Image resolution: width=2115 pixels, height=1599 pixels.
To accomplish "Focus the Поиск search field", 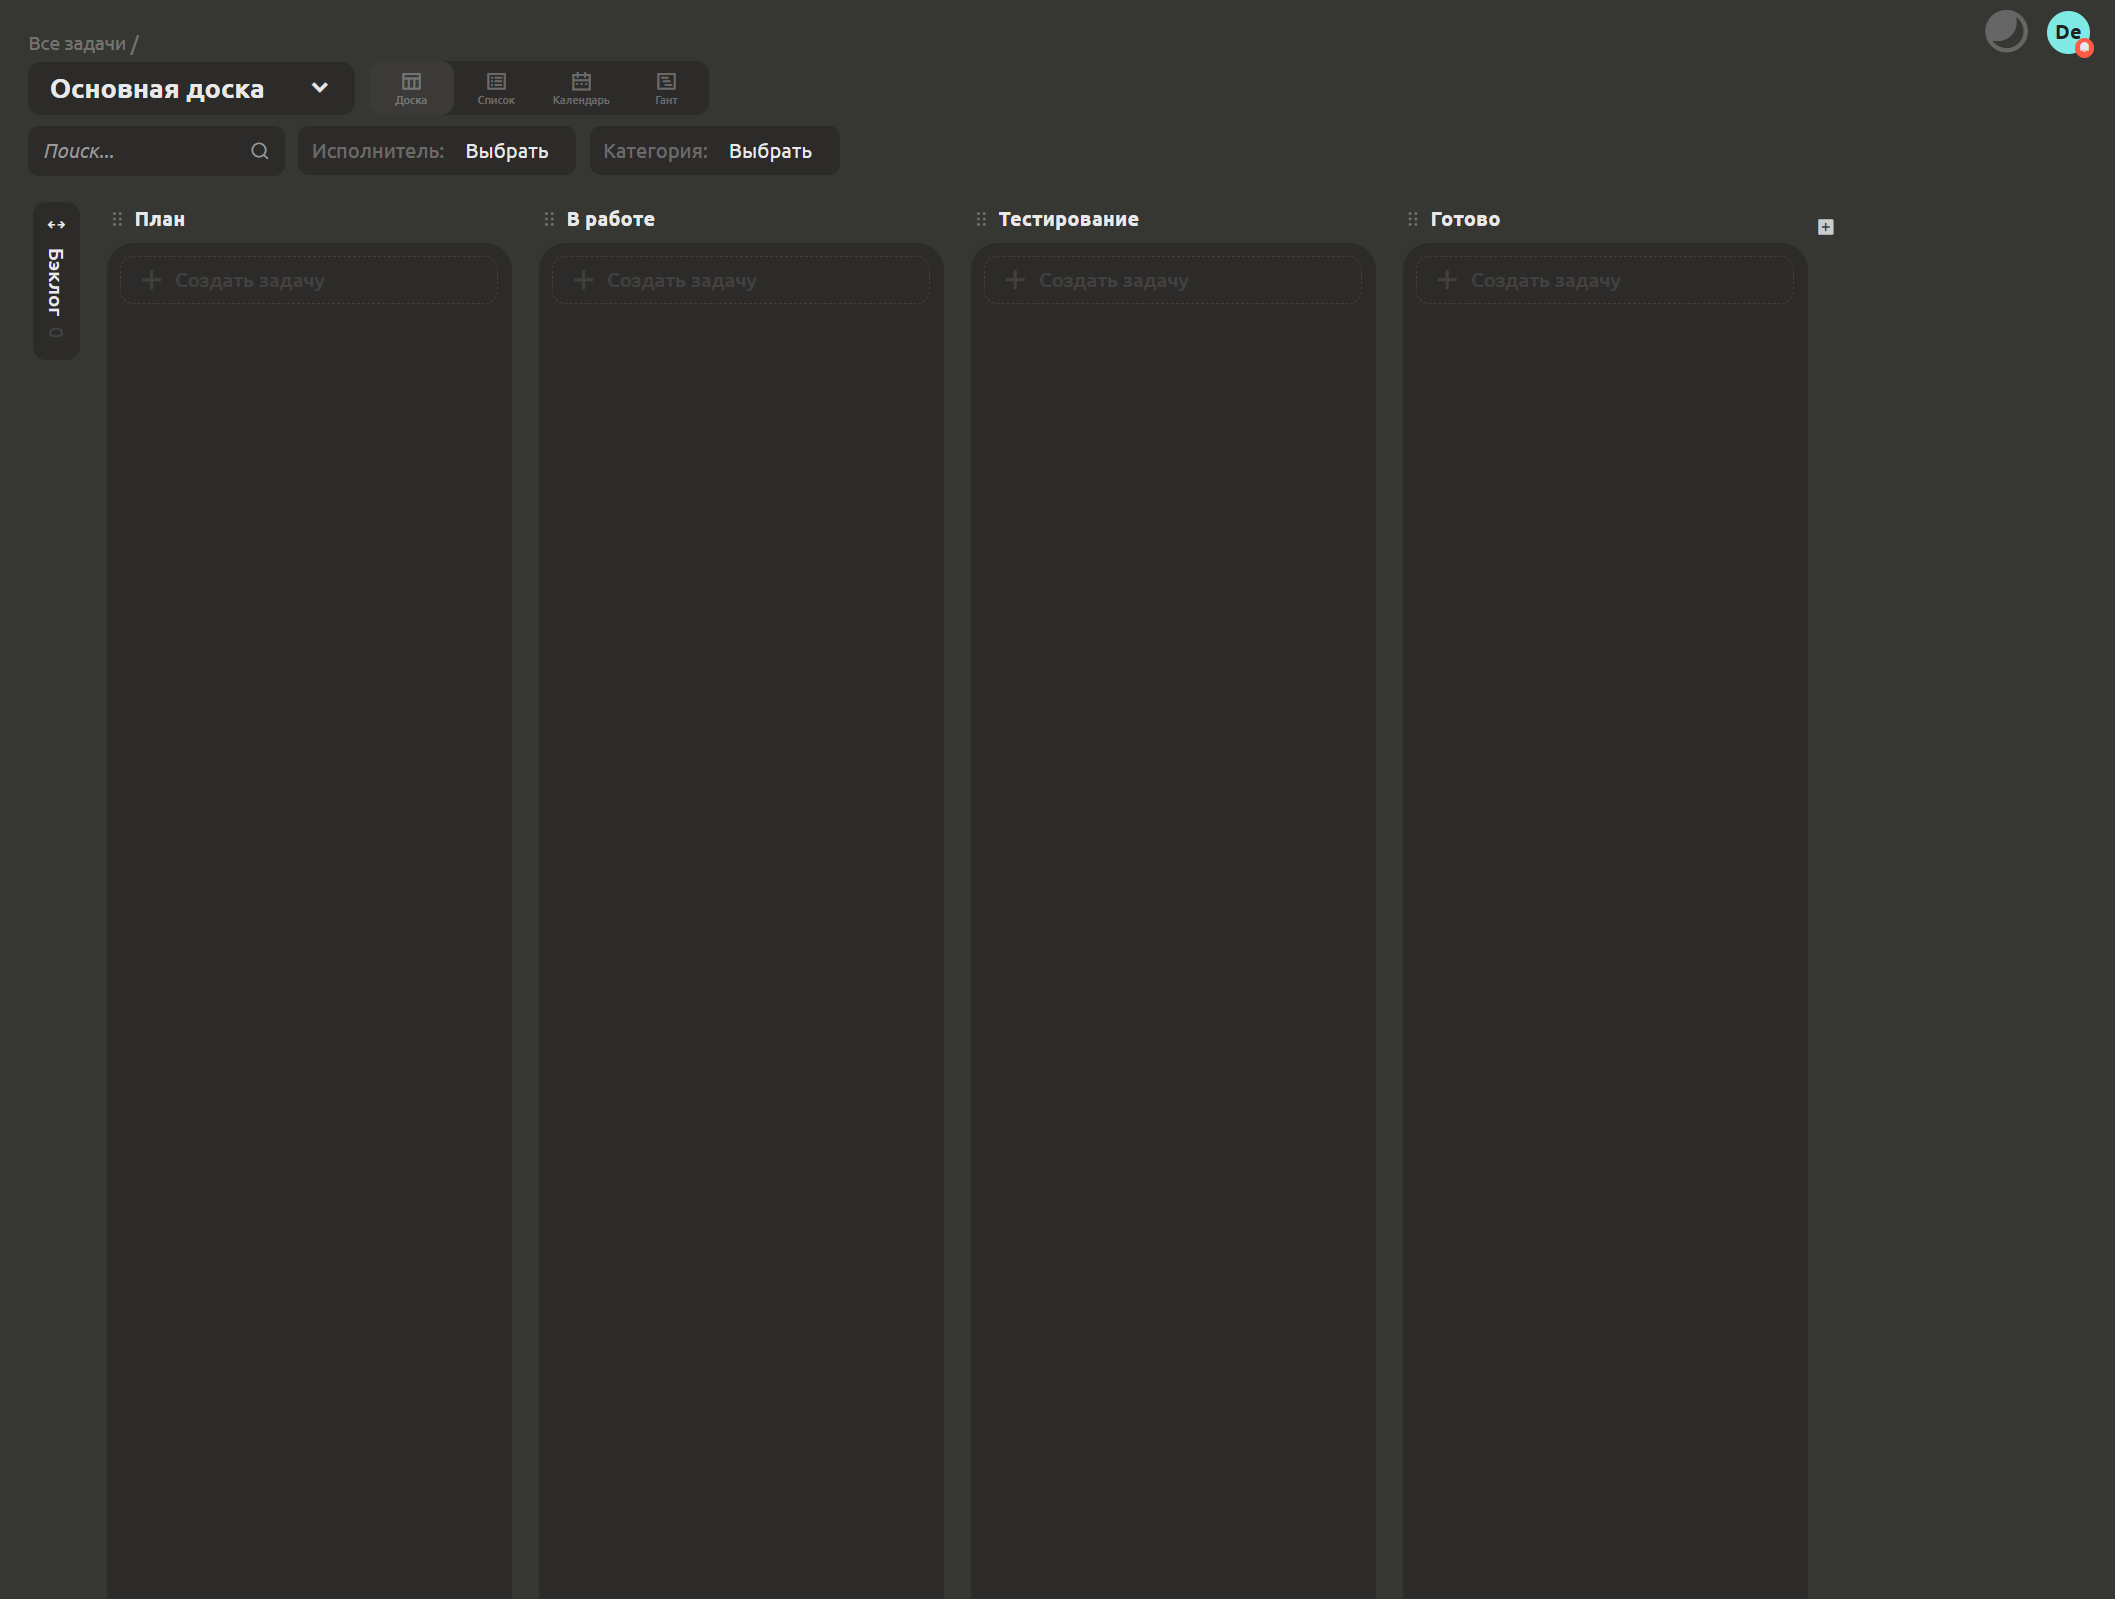I will point(156,151).
